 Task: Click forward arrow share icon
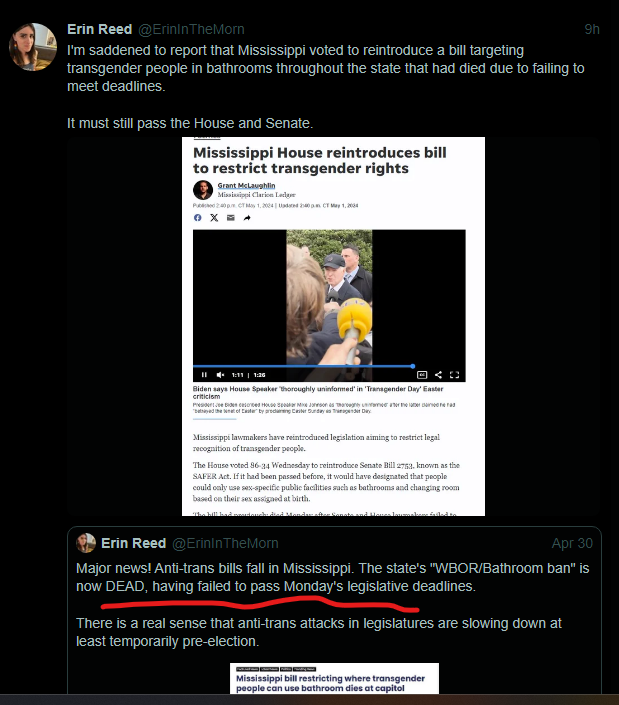pos(247,218)
